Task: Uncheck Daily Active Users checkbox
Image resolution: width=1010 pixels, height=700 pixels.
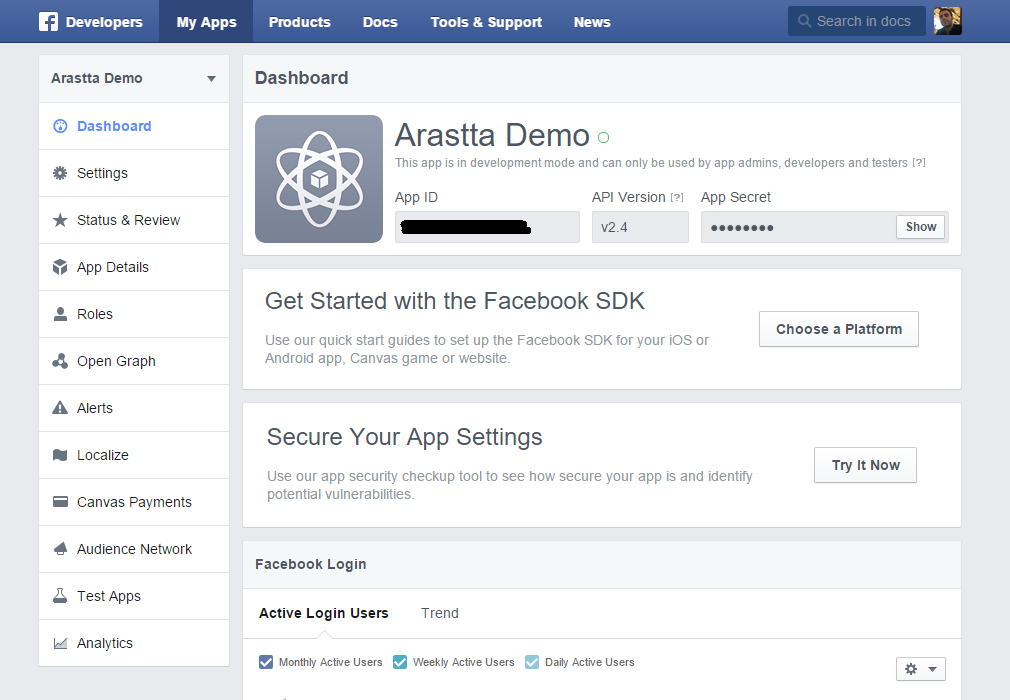Action: [x=532, y=662]
